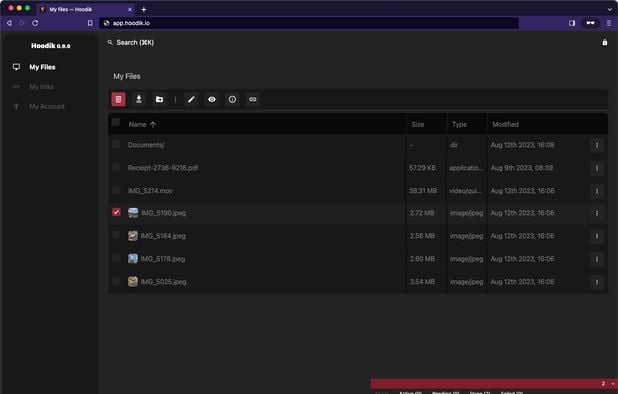
Task: Open options menu for IMG_5184.jpeg
Action: click(x=597, y=236)
